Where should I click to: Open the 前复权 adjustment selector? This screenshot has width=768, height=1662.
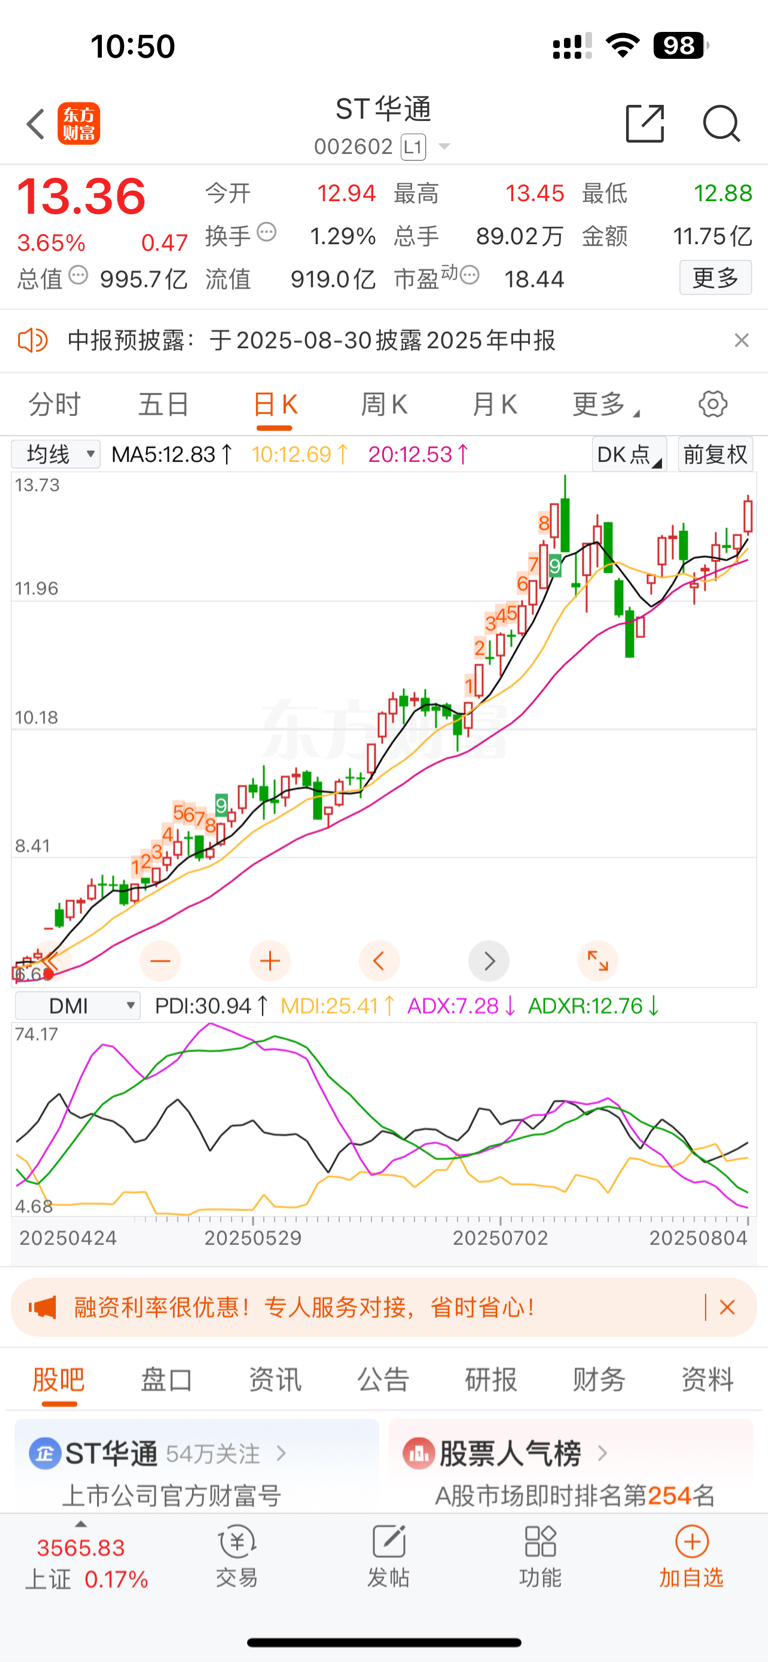pos(715,455)
